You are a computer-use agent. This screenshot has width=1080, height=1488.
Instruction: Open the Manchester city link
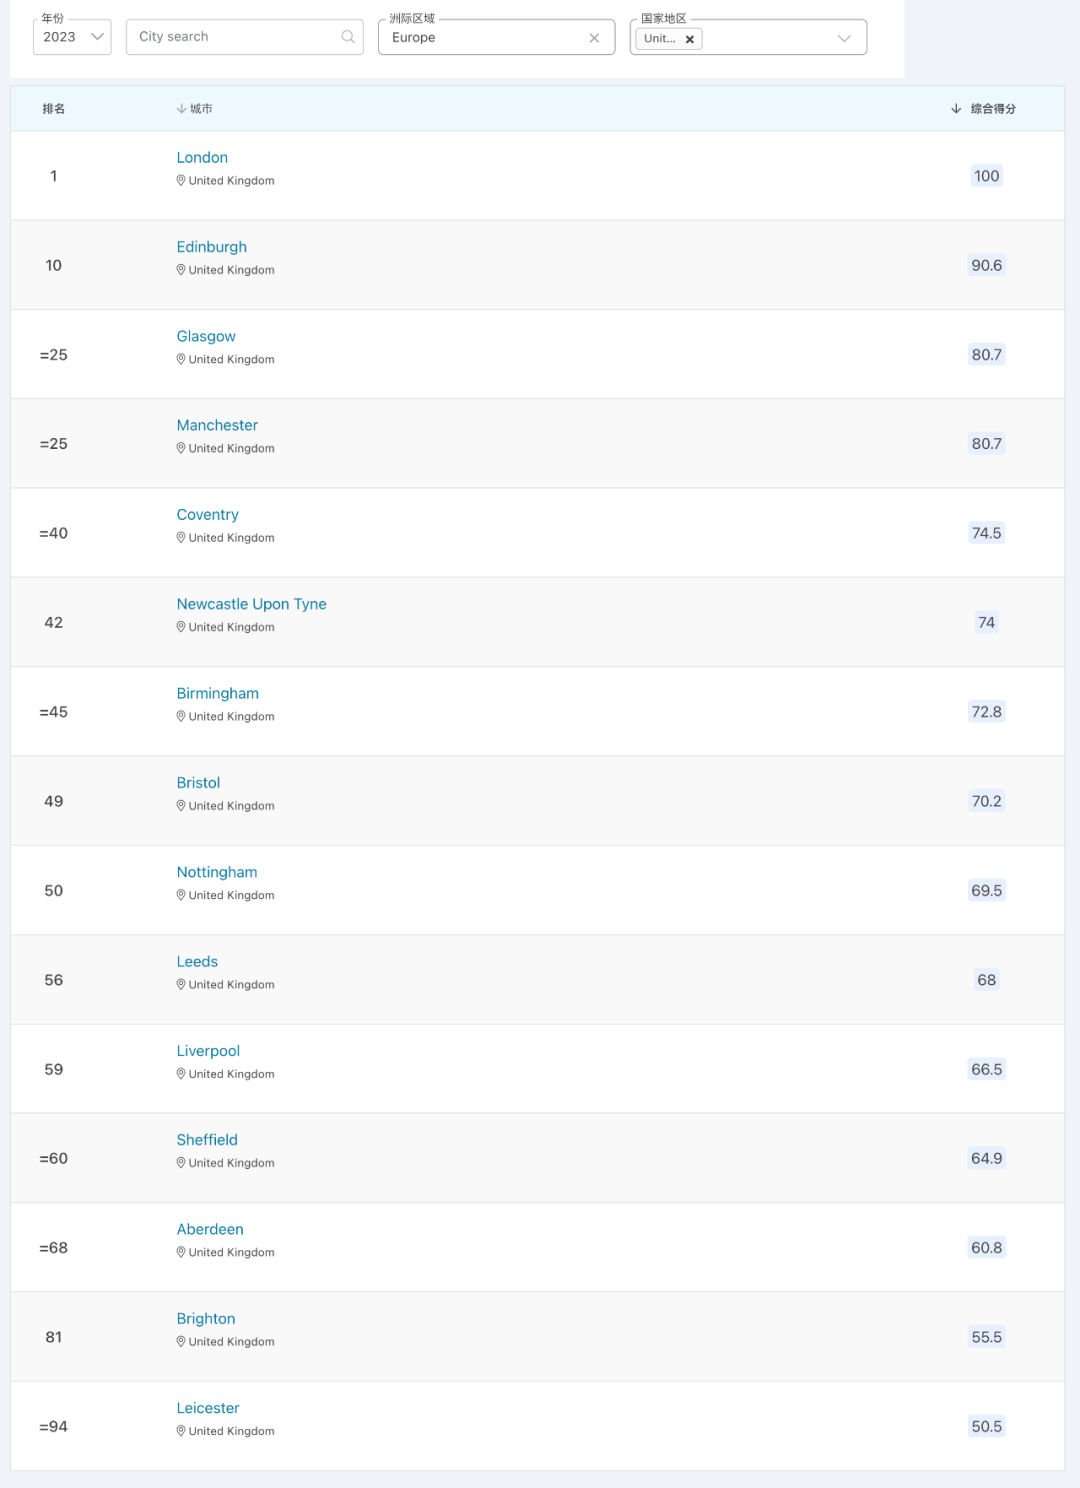[217, 426]
